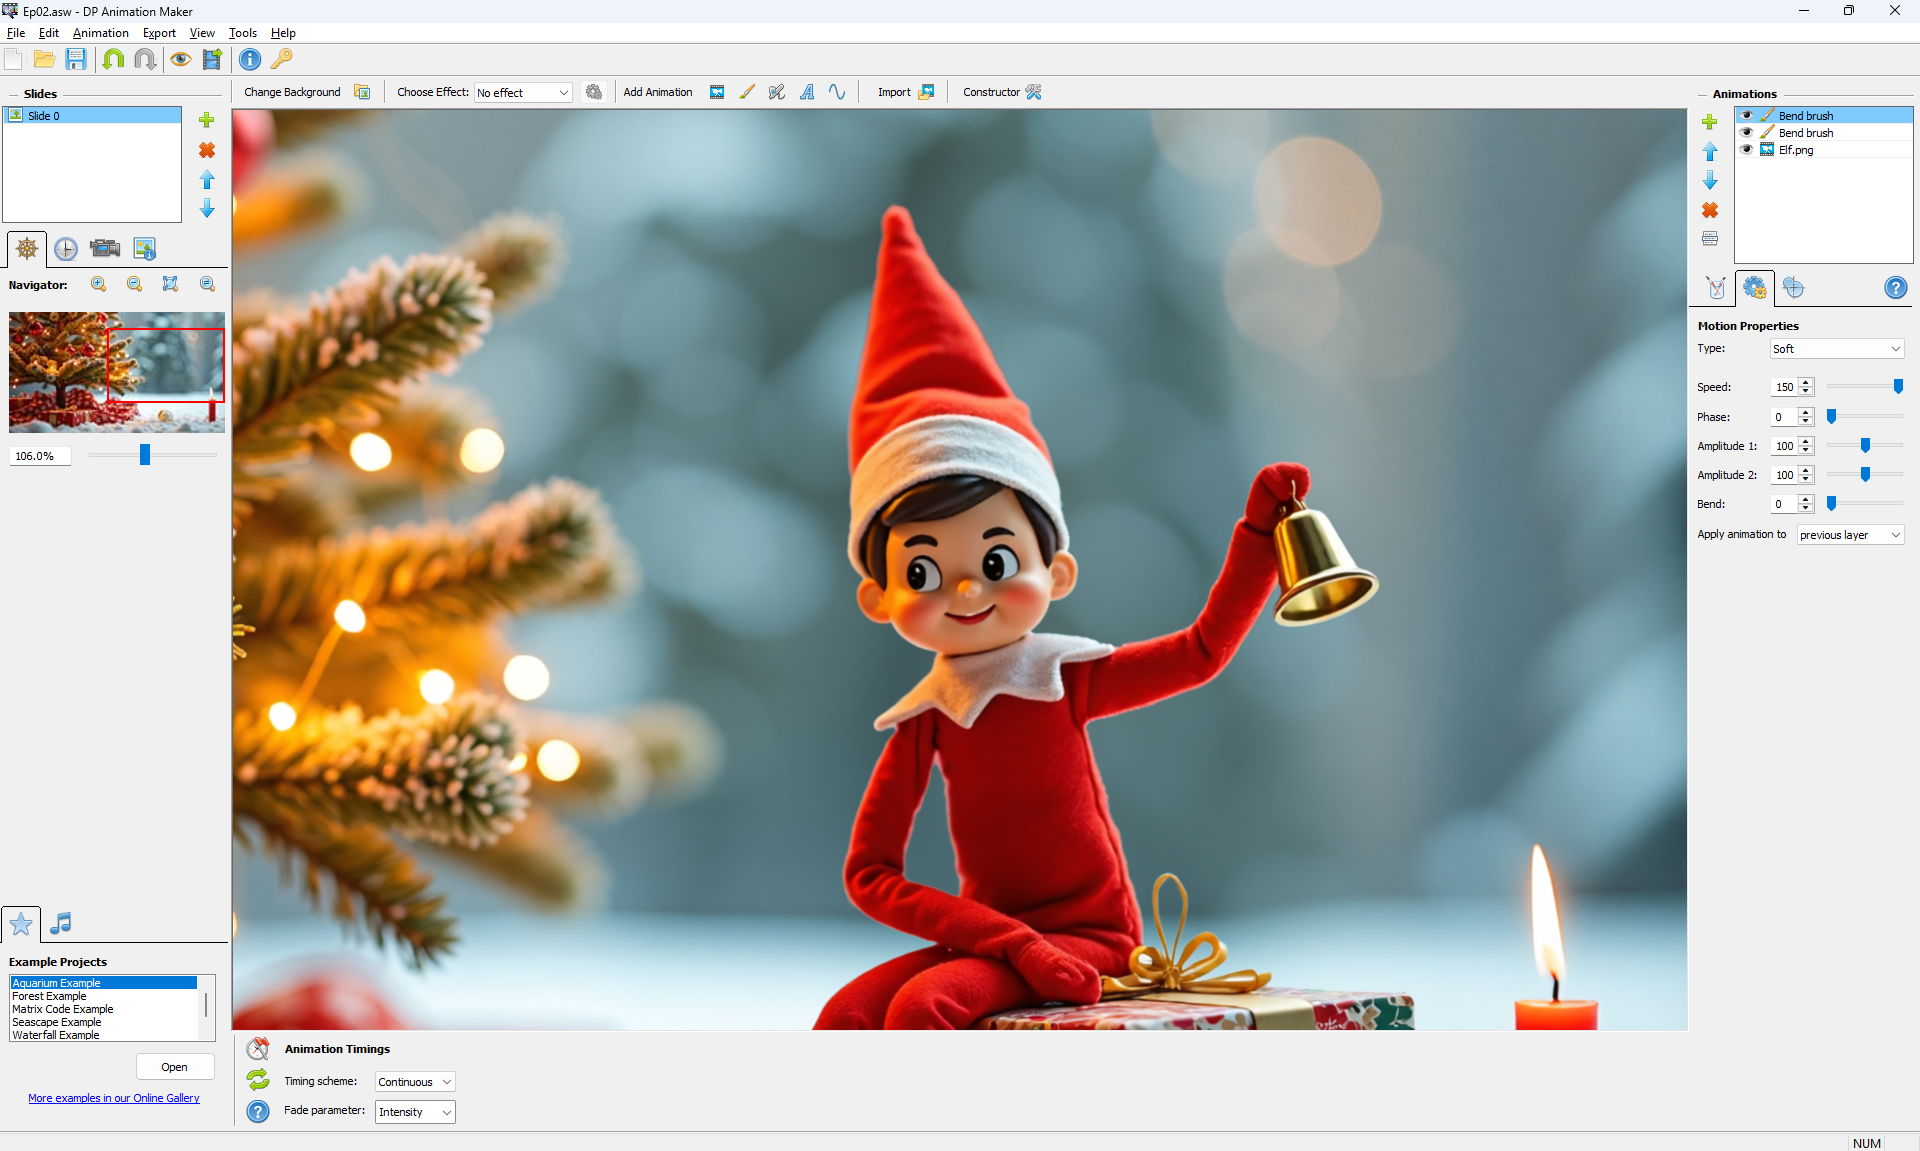Screen dimensions: 1920x1151
Task: Click the bend brush tool icon
Action: [747, 92]
